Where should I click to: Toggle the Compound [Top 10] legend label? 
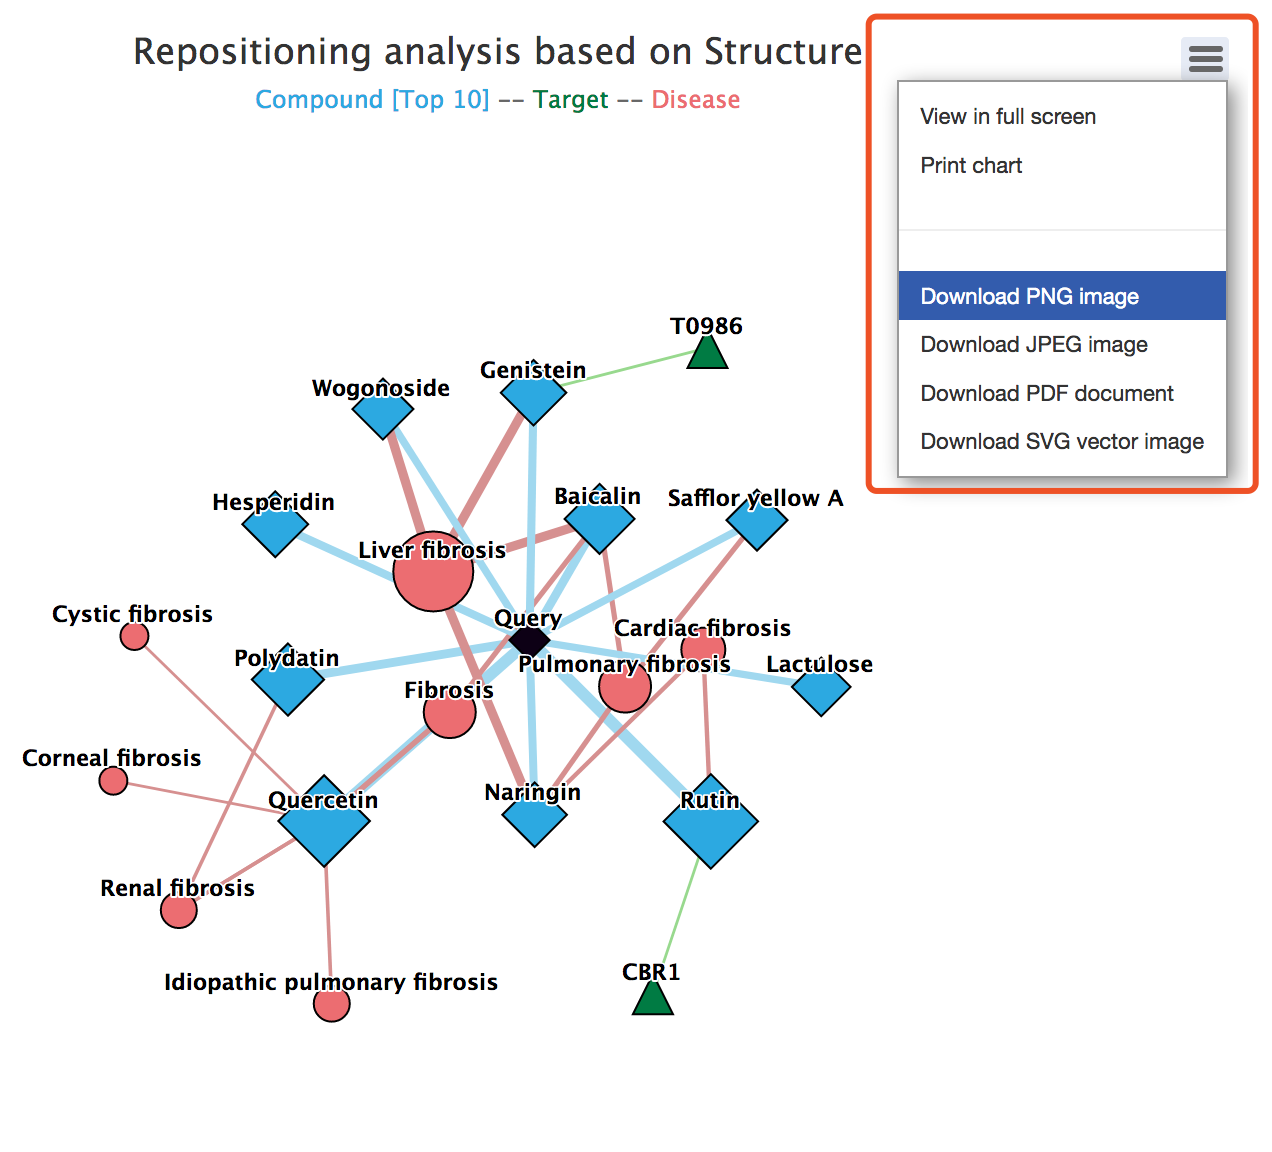coord(372,100)
